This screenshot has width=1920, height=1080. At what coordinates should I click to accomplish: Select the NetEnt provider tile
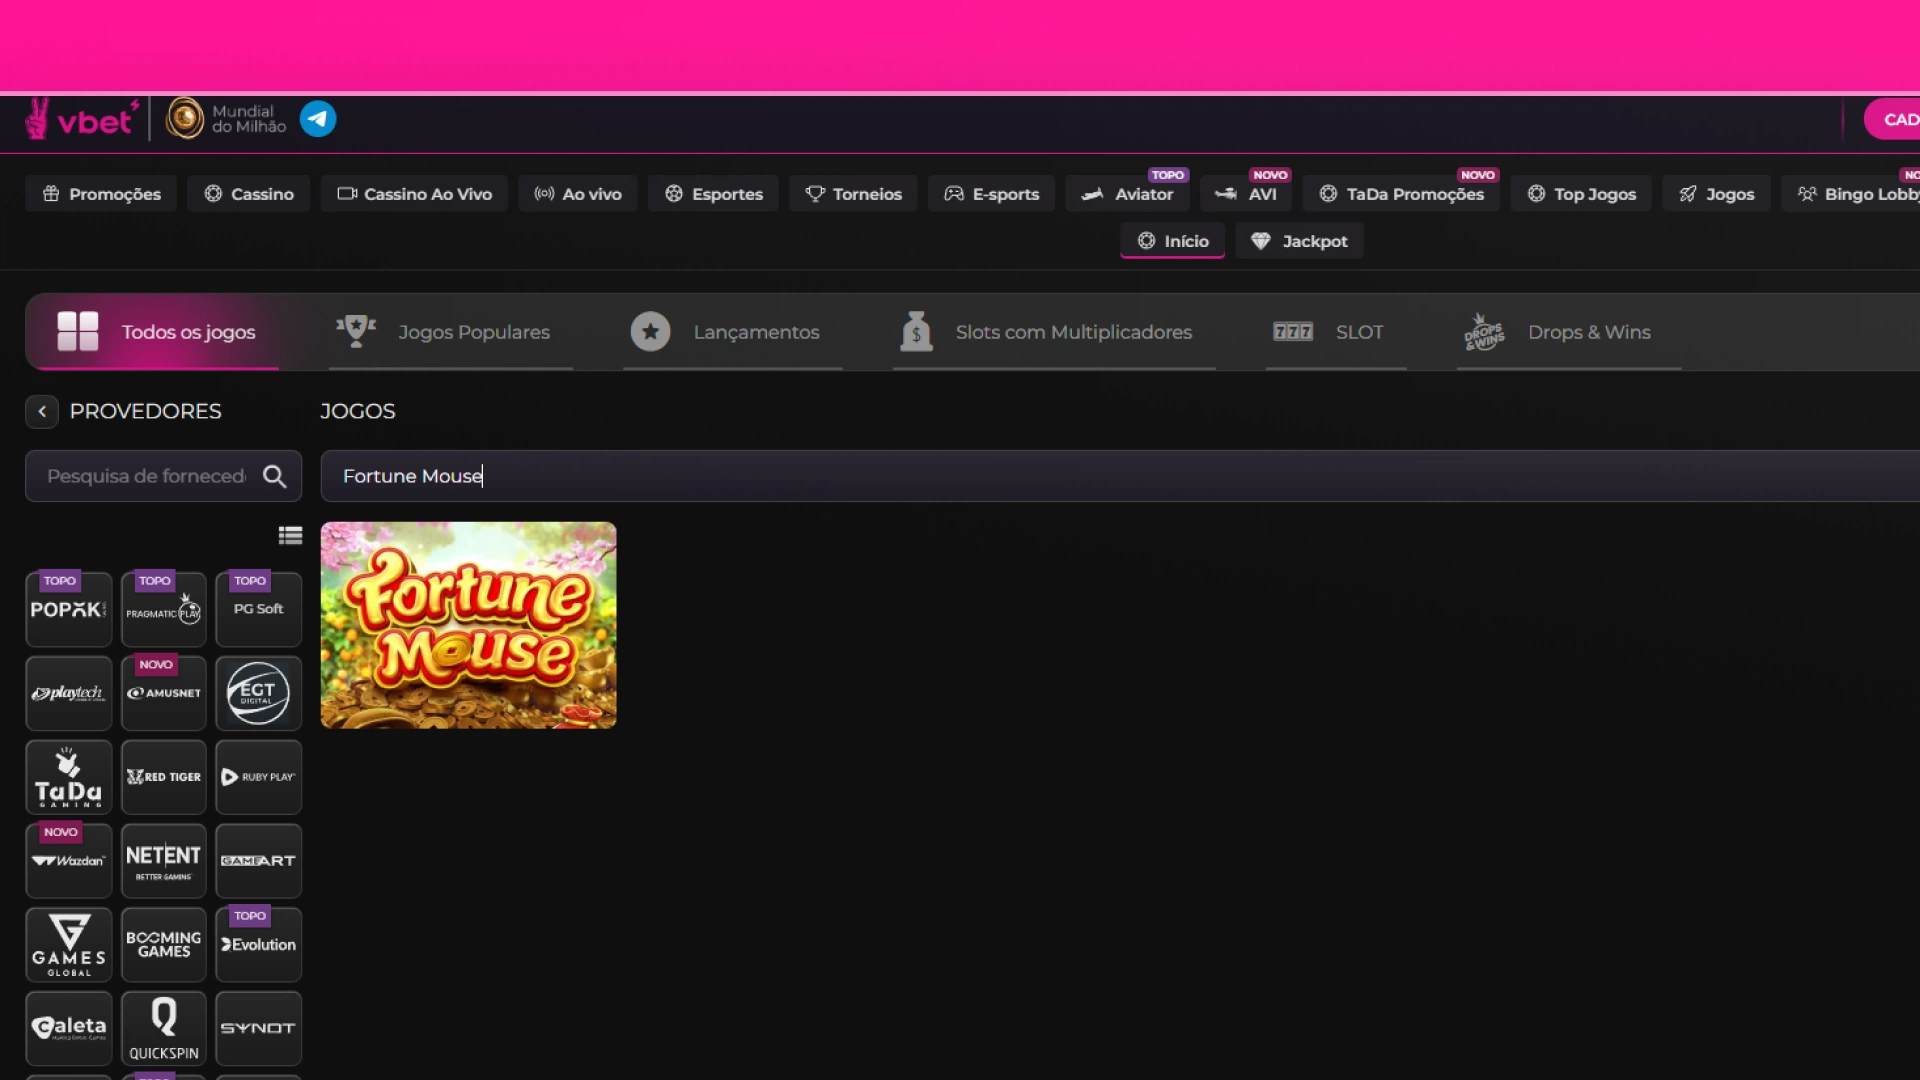[163, 861]
